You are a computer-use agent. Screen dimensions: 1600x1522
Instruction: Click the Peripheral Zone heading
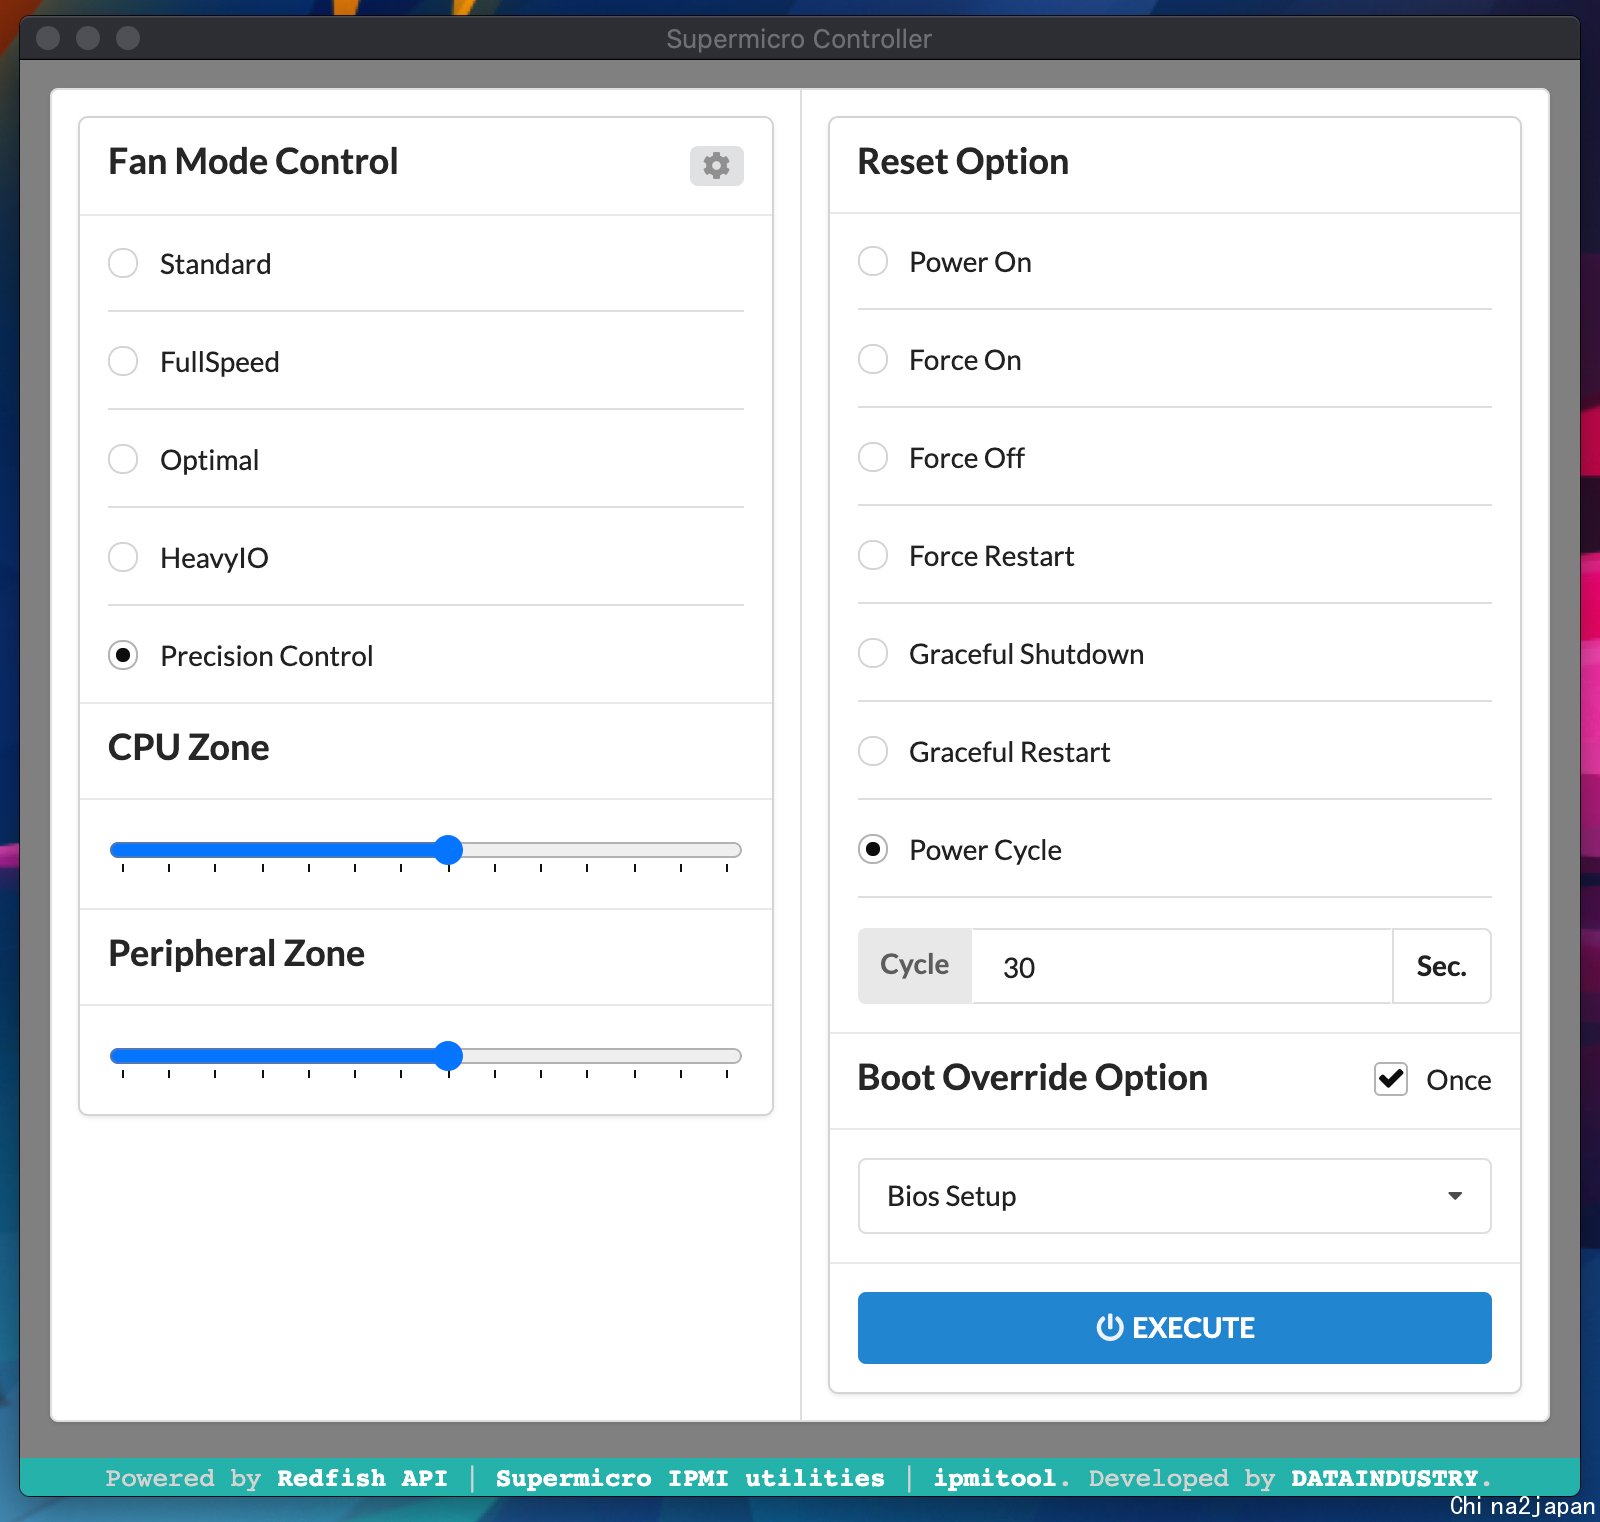pyautogui.click(x=236, y=954)
